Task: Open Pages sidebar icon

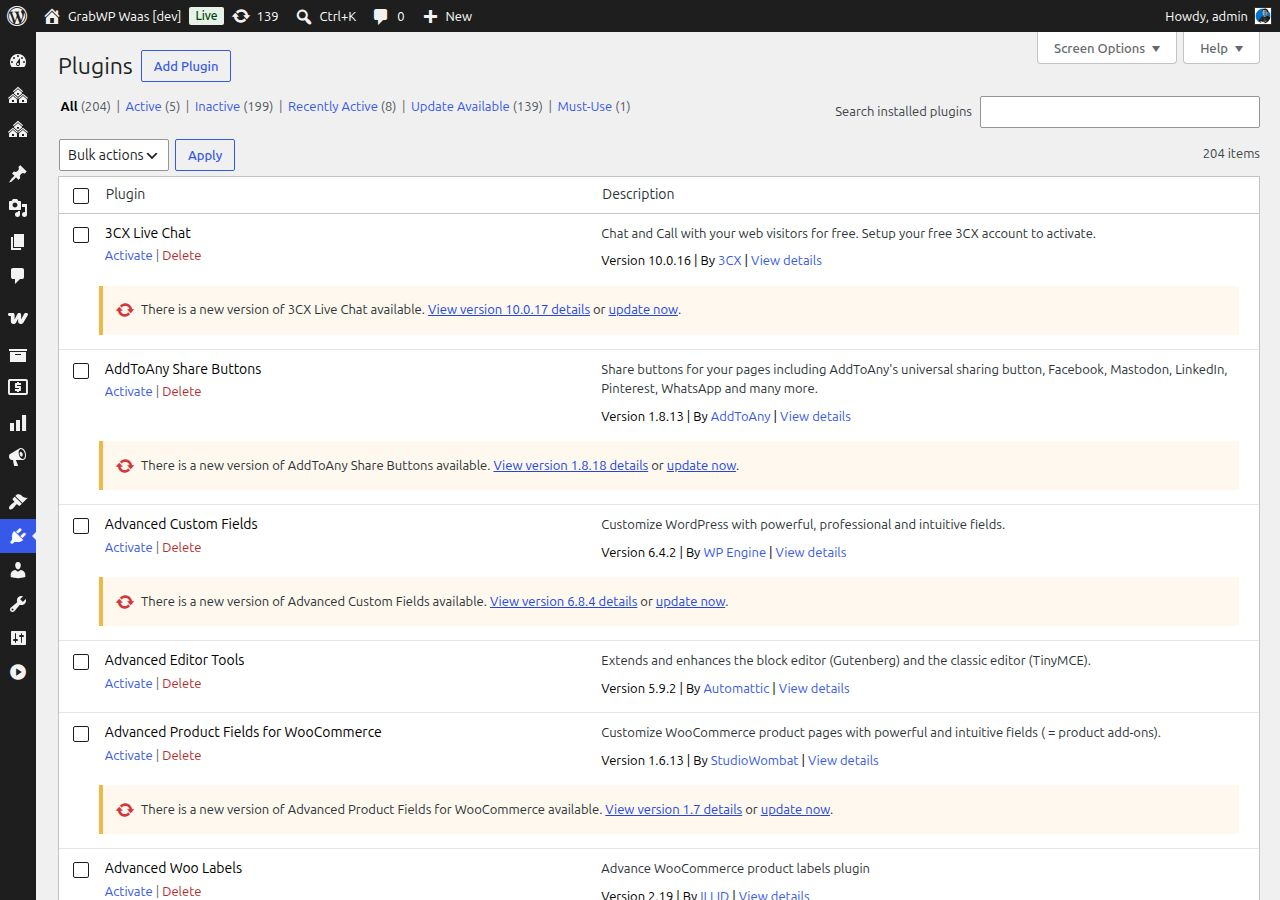Action: pyautogui.click(x=18, y=242)
